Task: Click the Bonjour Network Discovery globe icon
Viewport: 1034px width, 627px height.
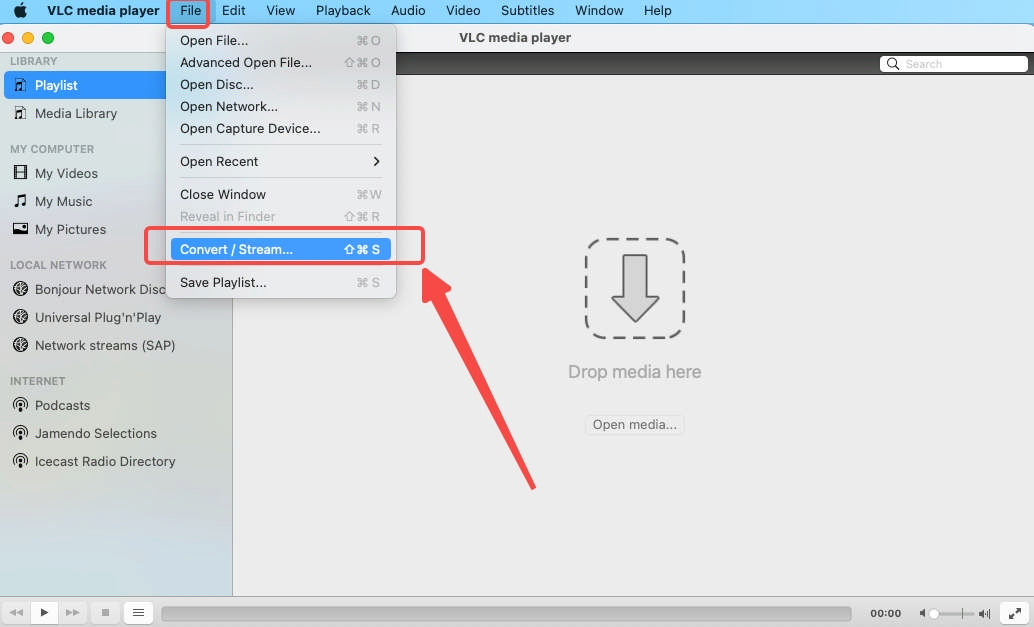Action: (x=20, y=289)
